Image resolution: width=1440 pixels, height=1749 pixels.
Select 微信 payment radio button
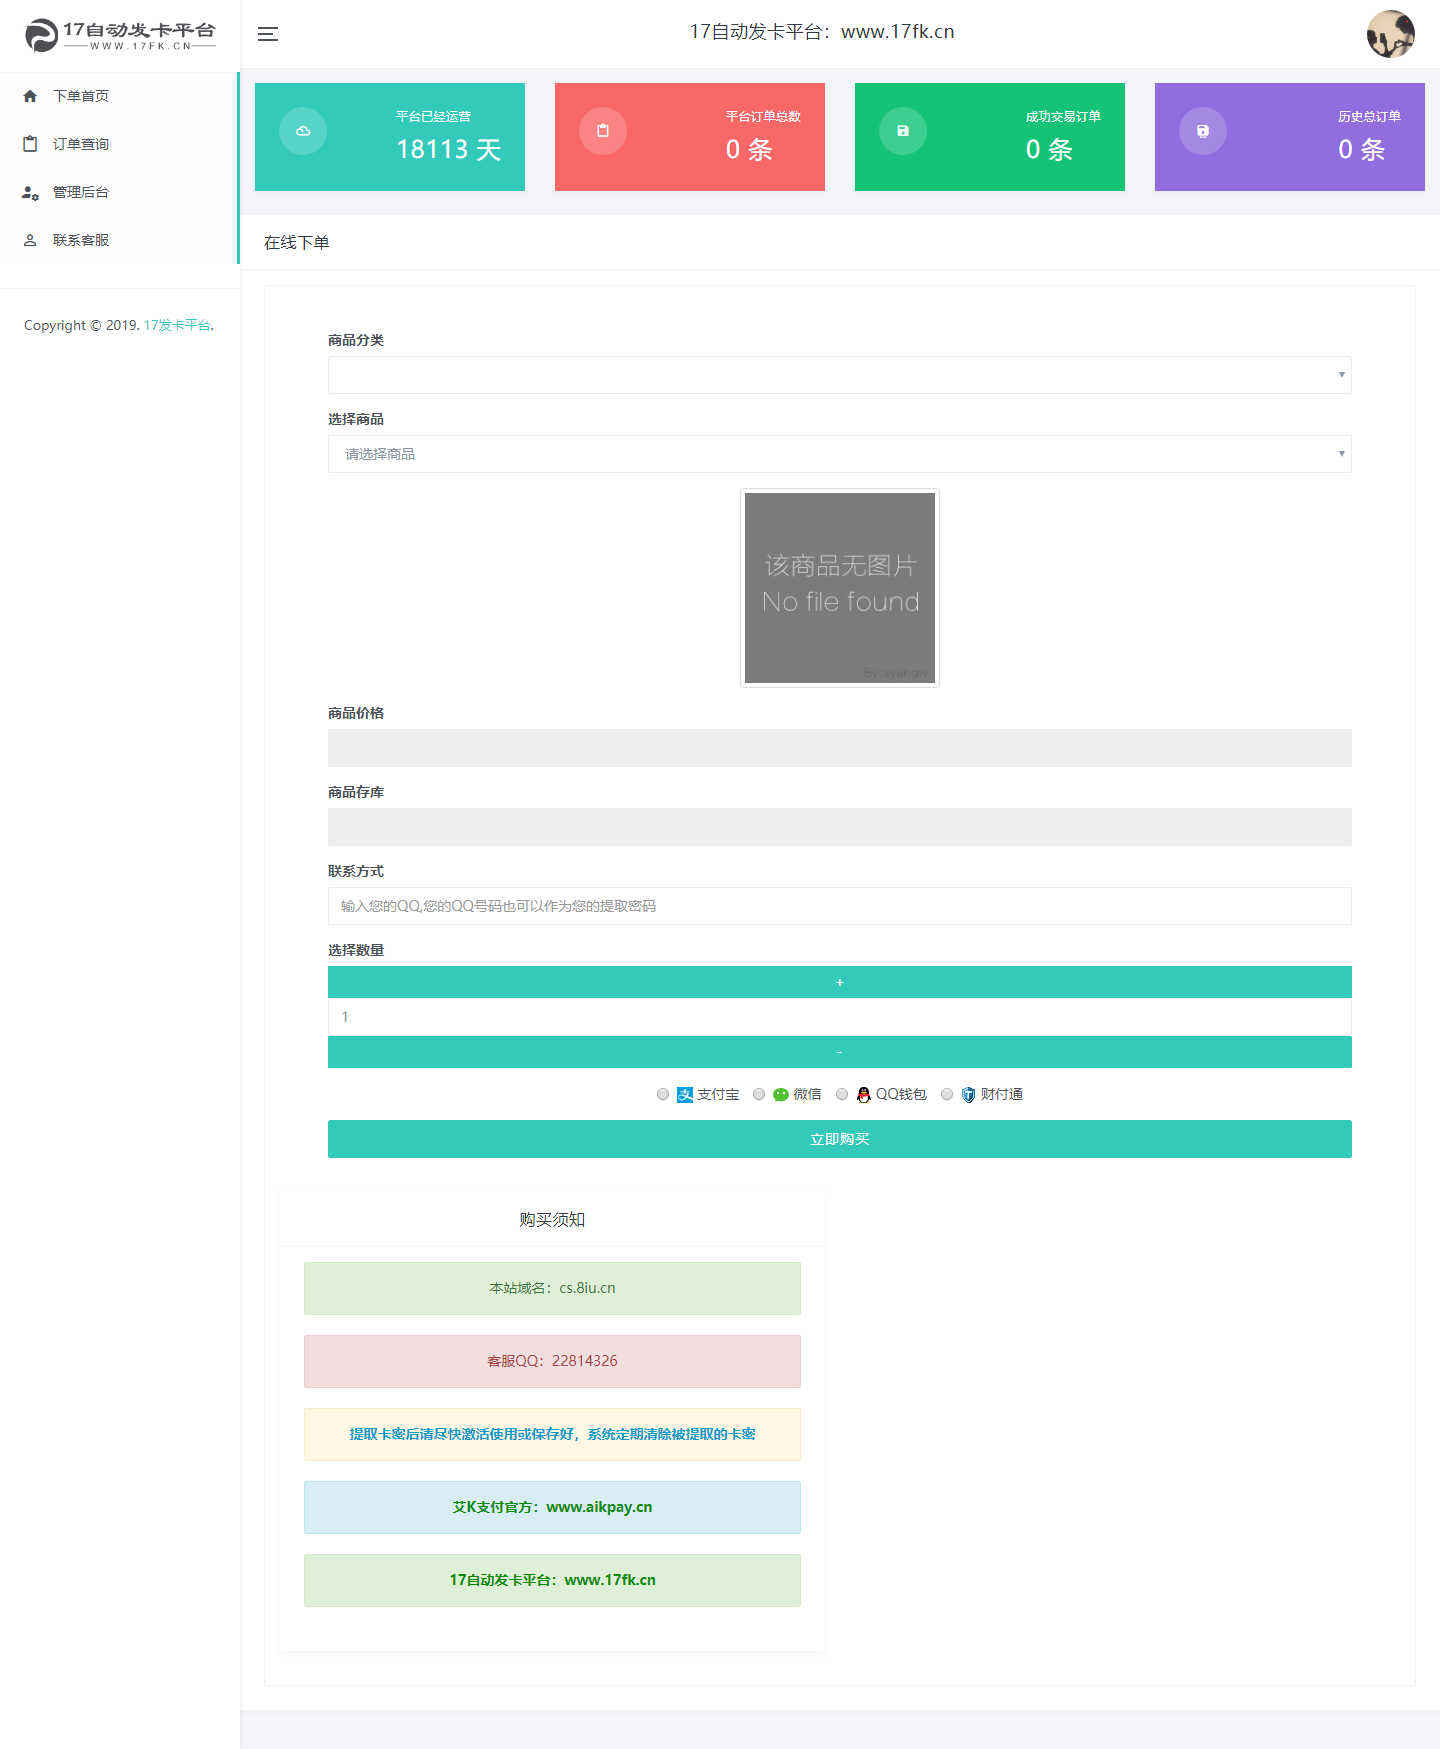(x=759, y=1094)
